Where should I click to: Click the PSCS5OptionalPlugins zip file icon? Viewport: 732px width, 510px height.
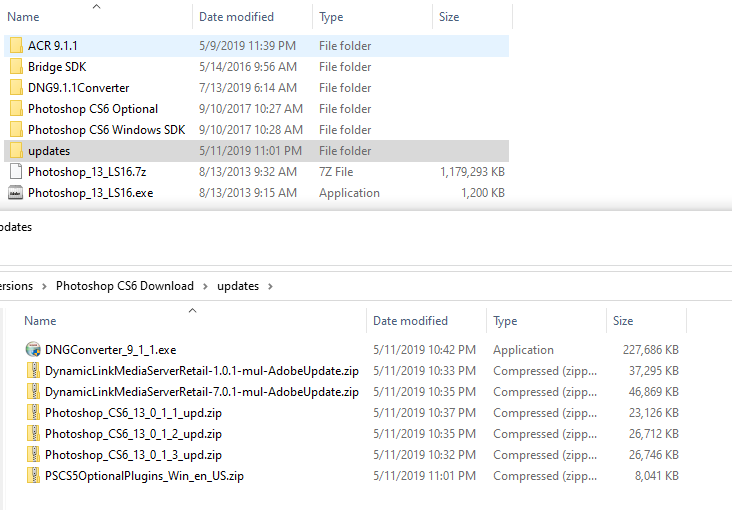point(33,476)
